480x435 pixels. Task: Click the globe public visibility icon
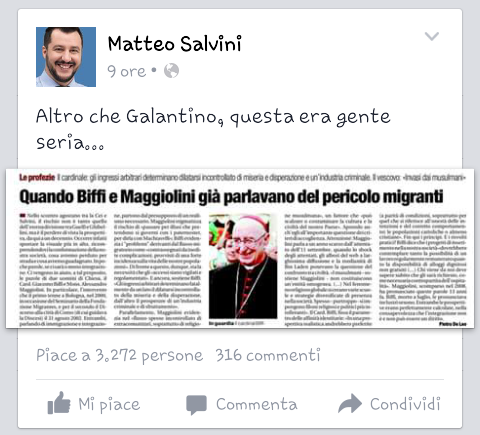[171, 71]
